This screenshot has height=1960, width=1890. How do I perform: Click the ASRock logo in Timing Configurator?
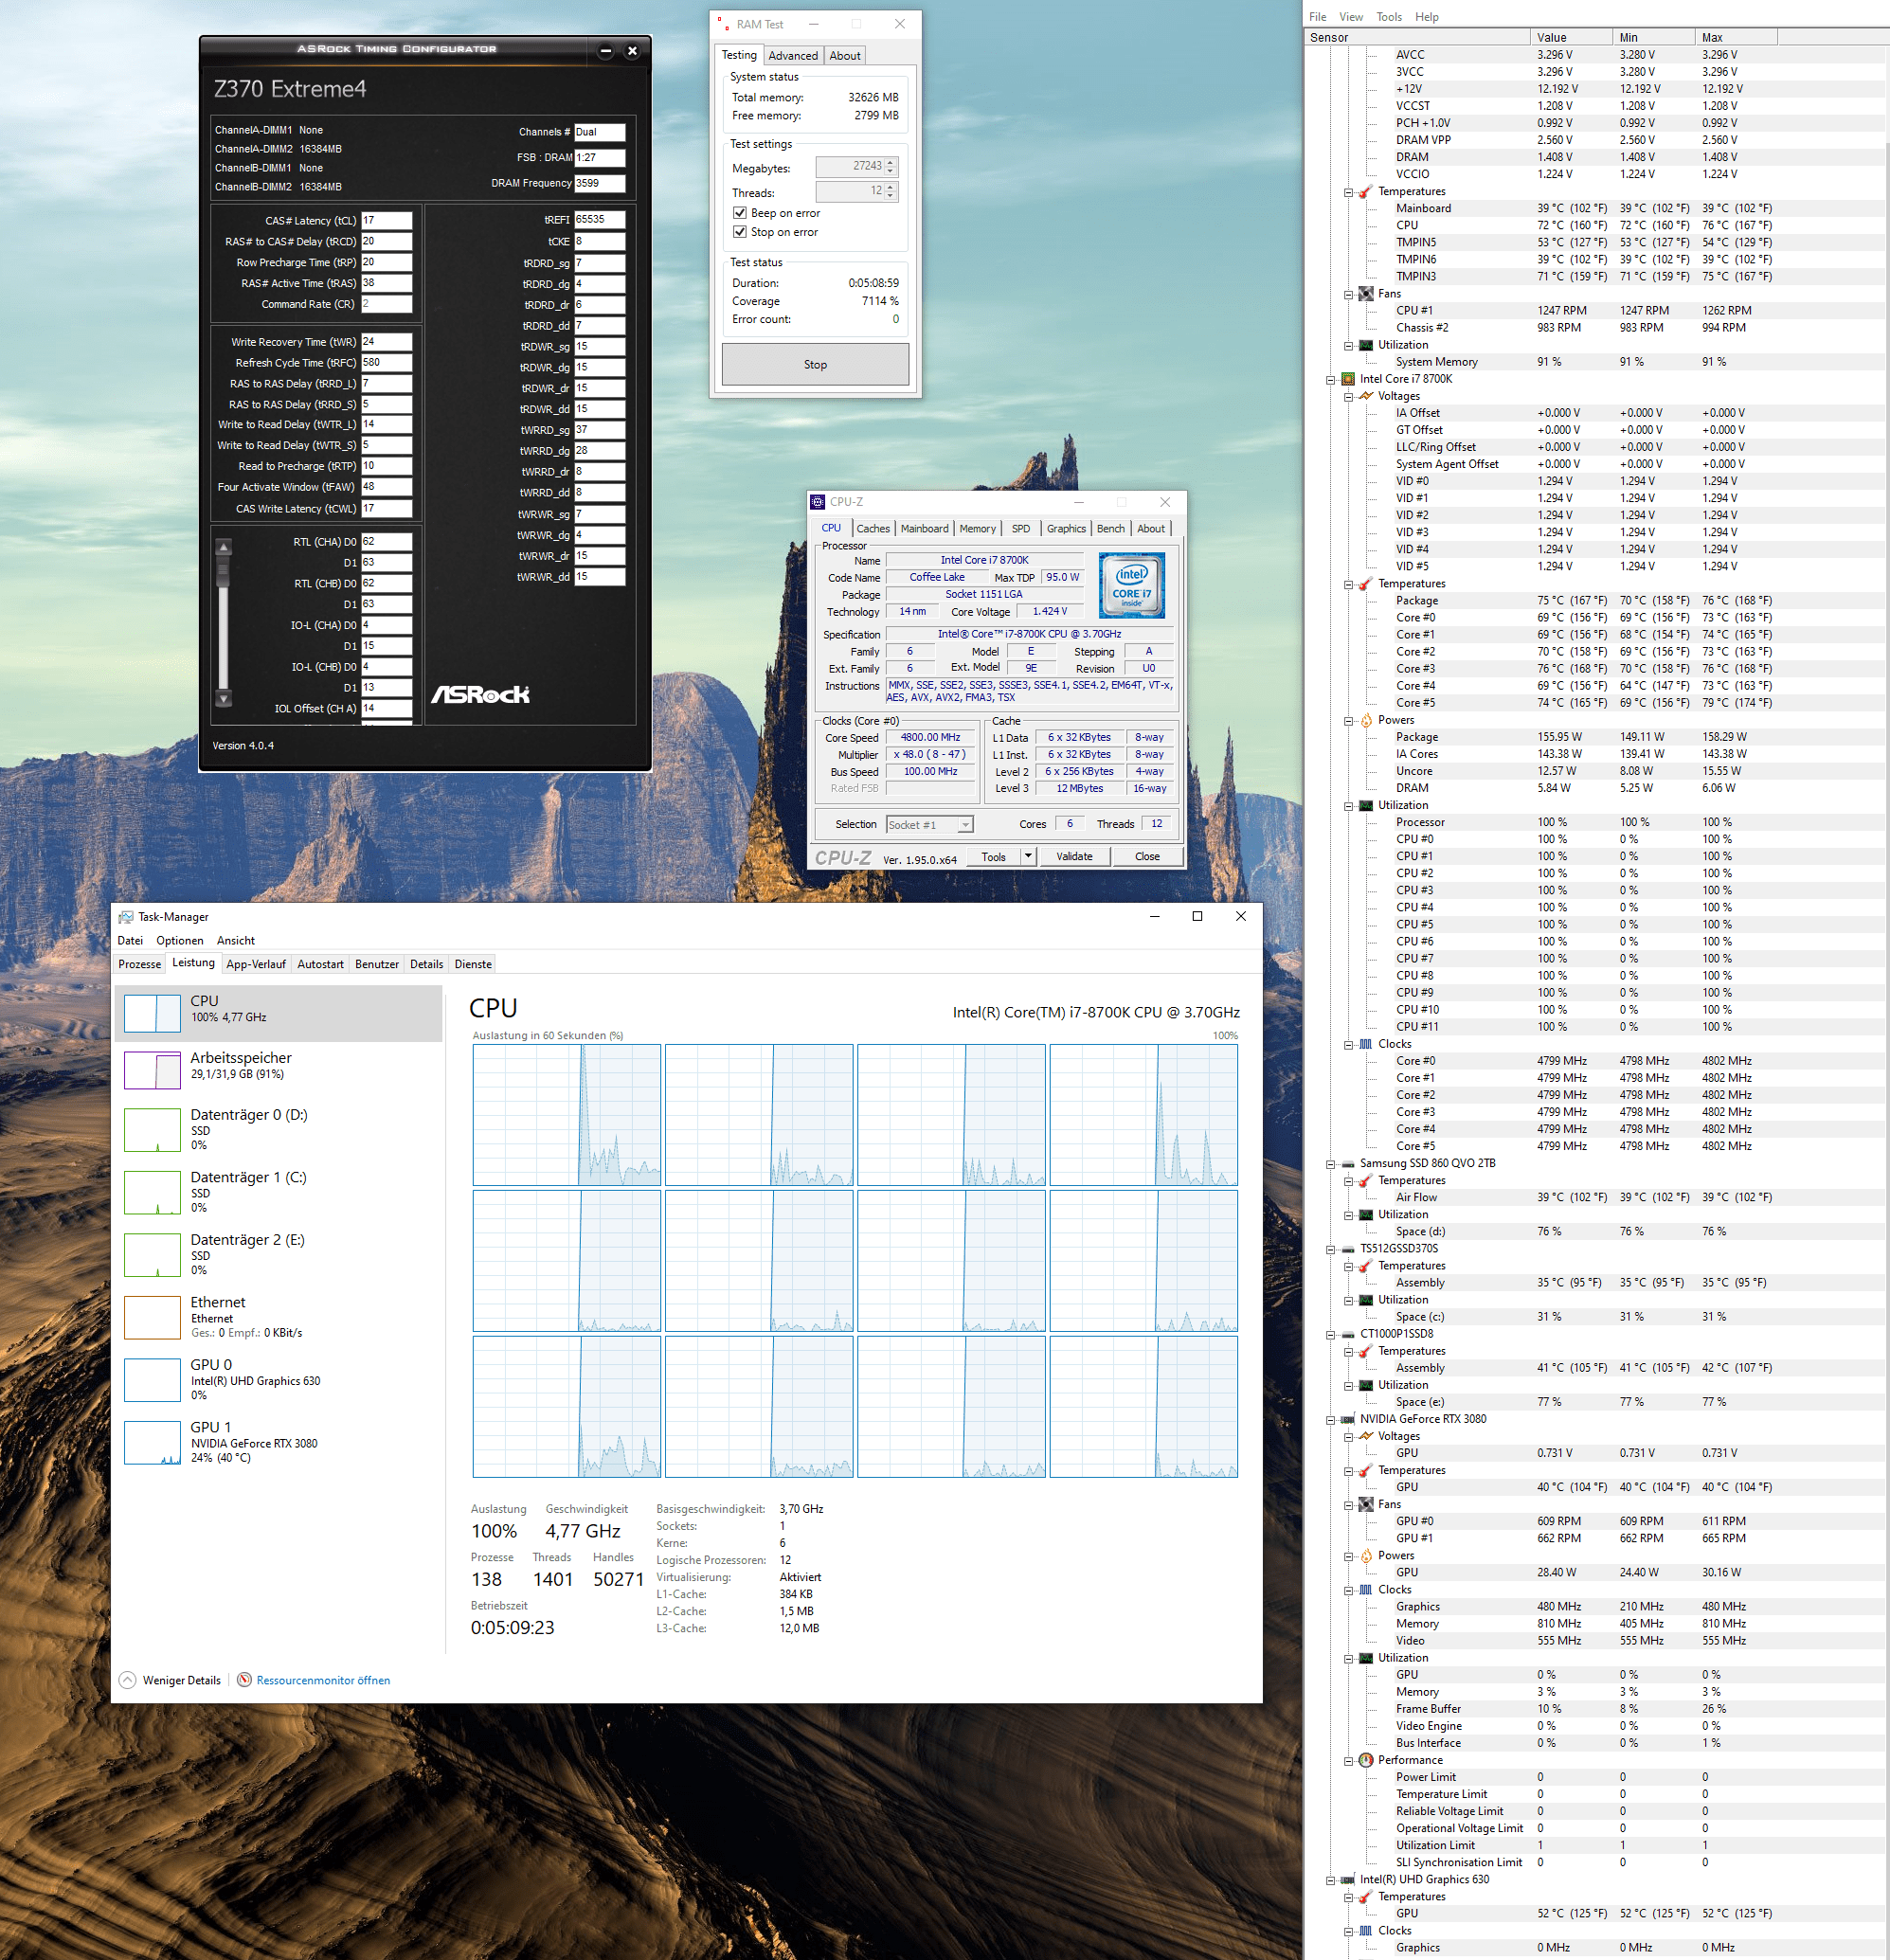480,694
